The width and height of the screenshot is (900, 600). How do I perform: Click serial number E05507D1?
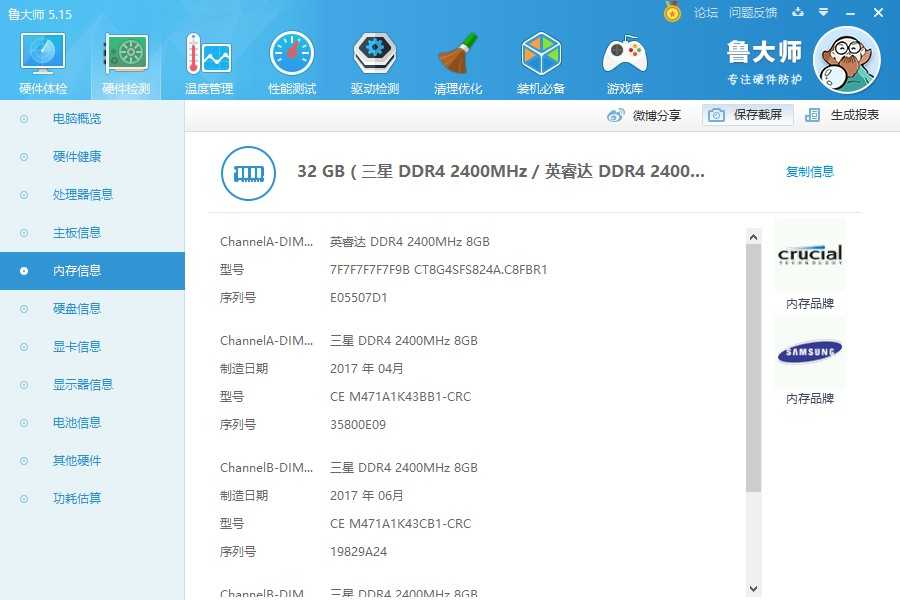click(x=358, y=298)
